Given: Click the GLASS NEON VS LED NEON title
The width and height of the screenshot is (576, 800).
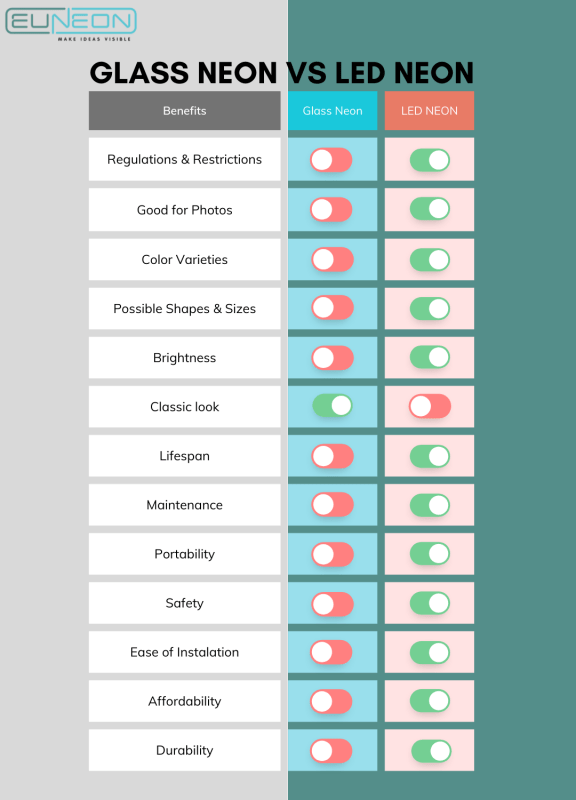Looking at the screenshot, I should [x=282, y=72].
